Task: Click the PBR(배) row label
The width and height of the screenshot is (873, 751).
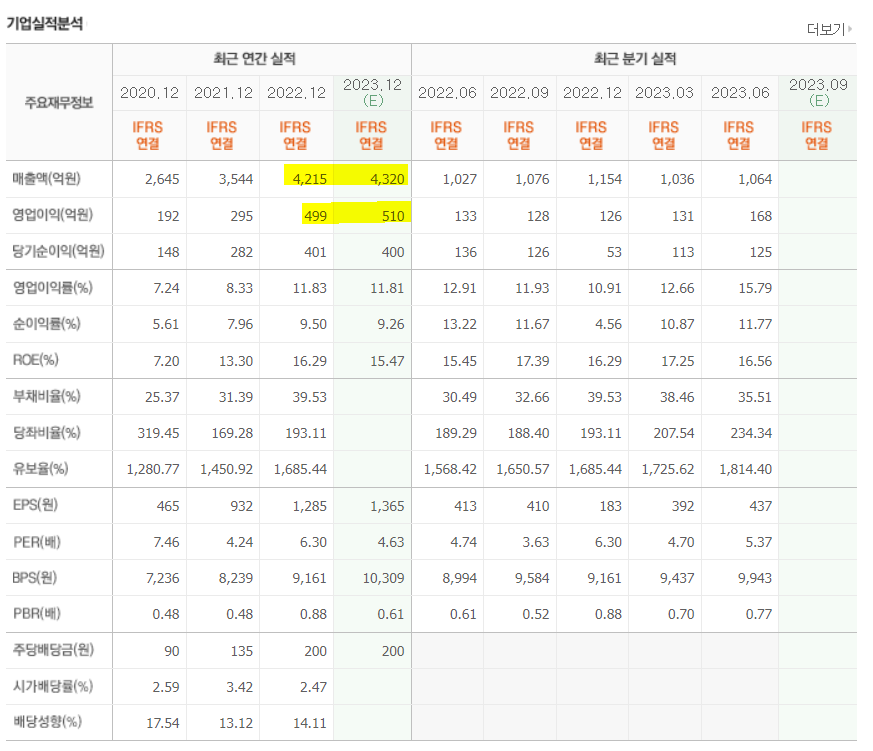Action: click(x=37, y=613)
